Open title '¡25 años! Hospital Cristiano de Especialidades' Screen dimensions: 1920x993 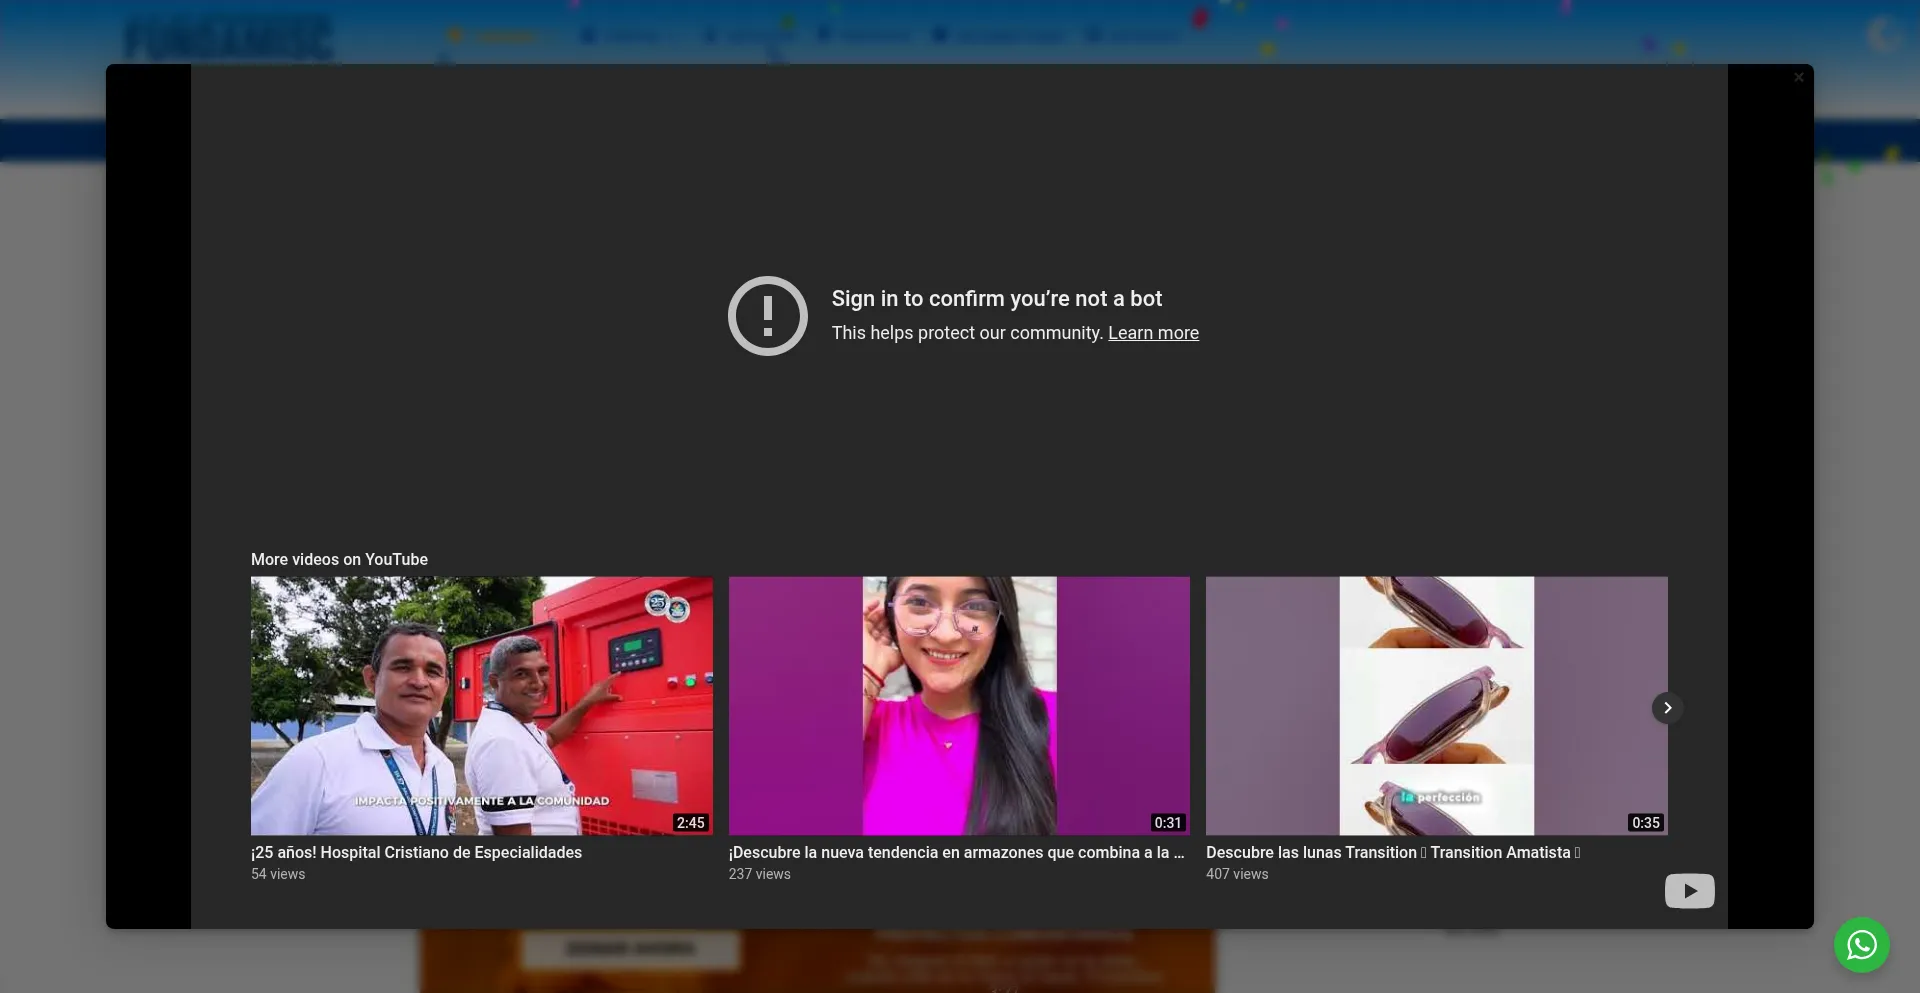pos(416,853)
